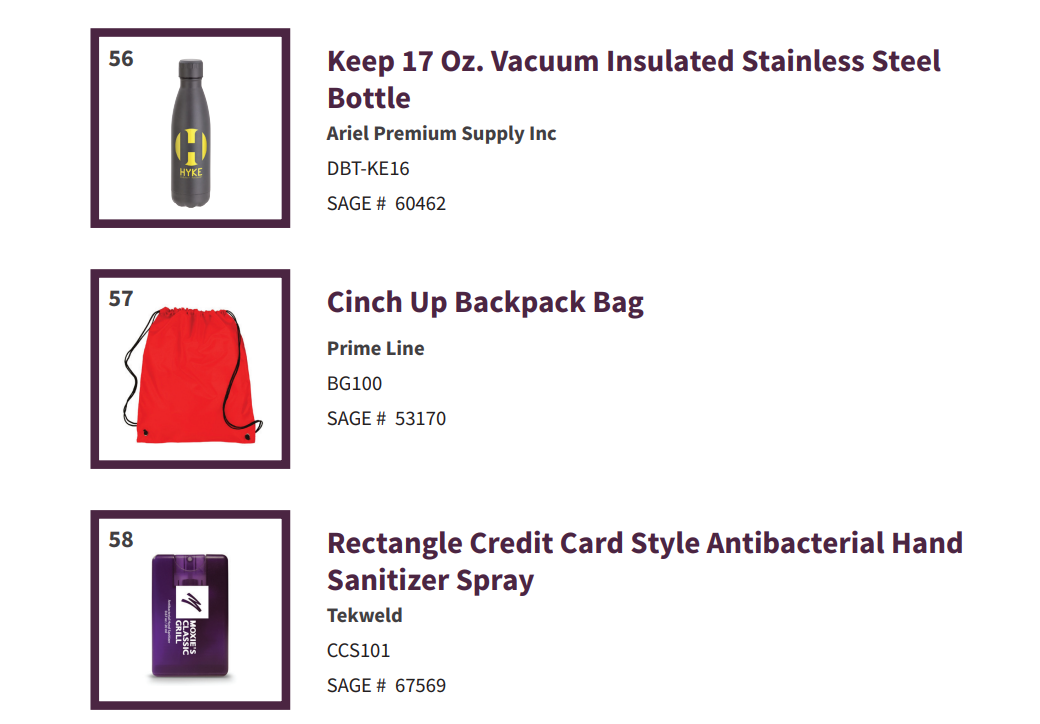Click the water bottle product image
Viewport: 1040px width, 724px height.
pos(191,133)
